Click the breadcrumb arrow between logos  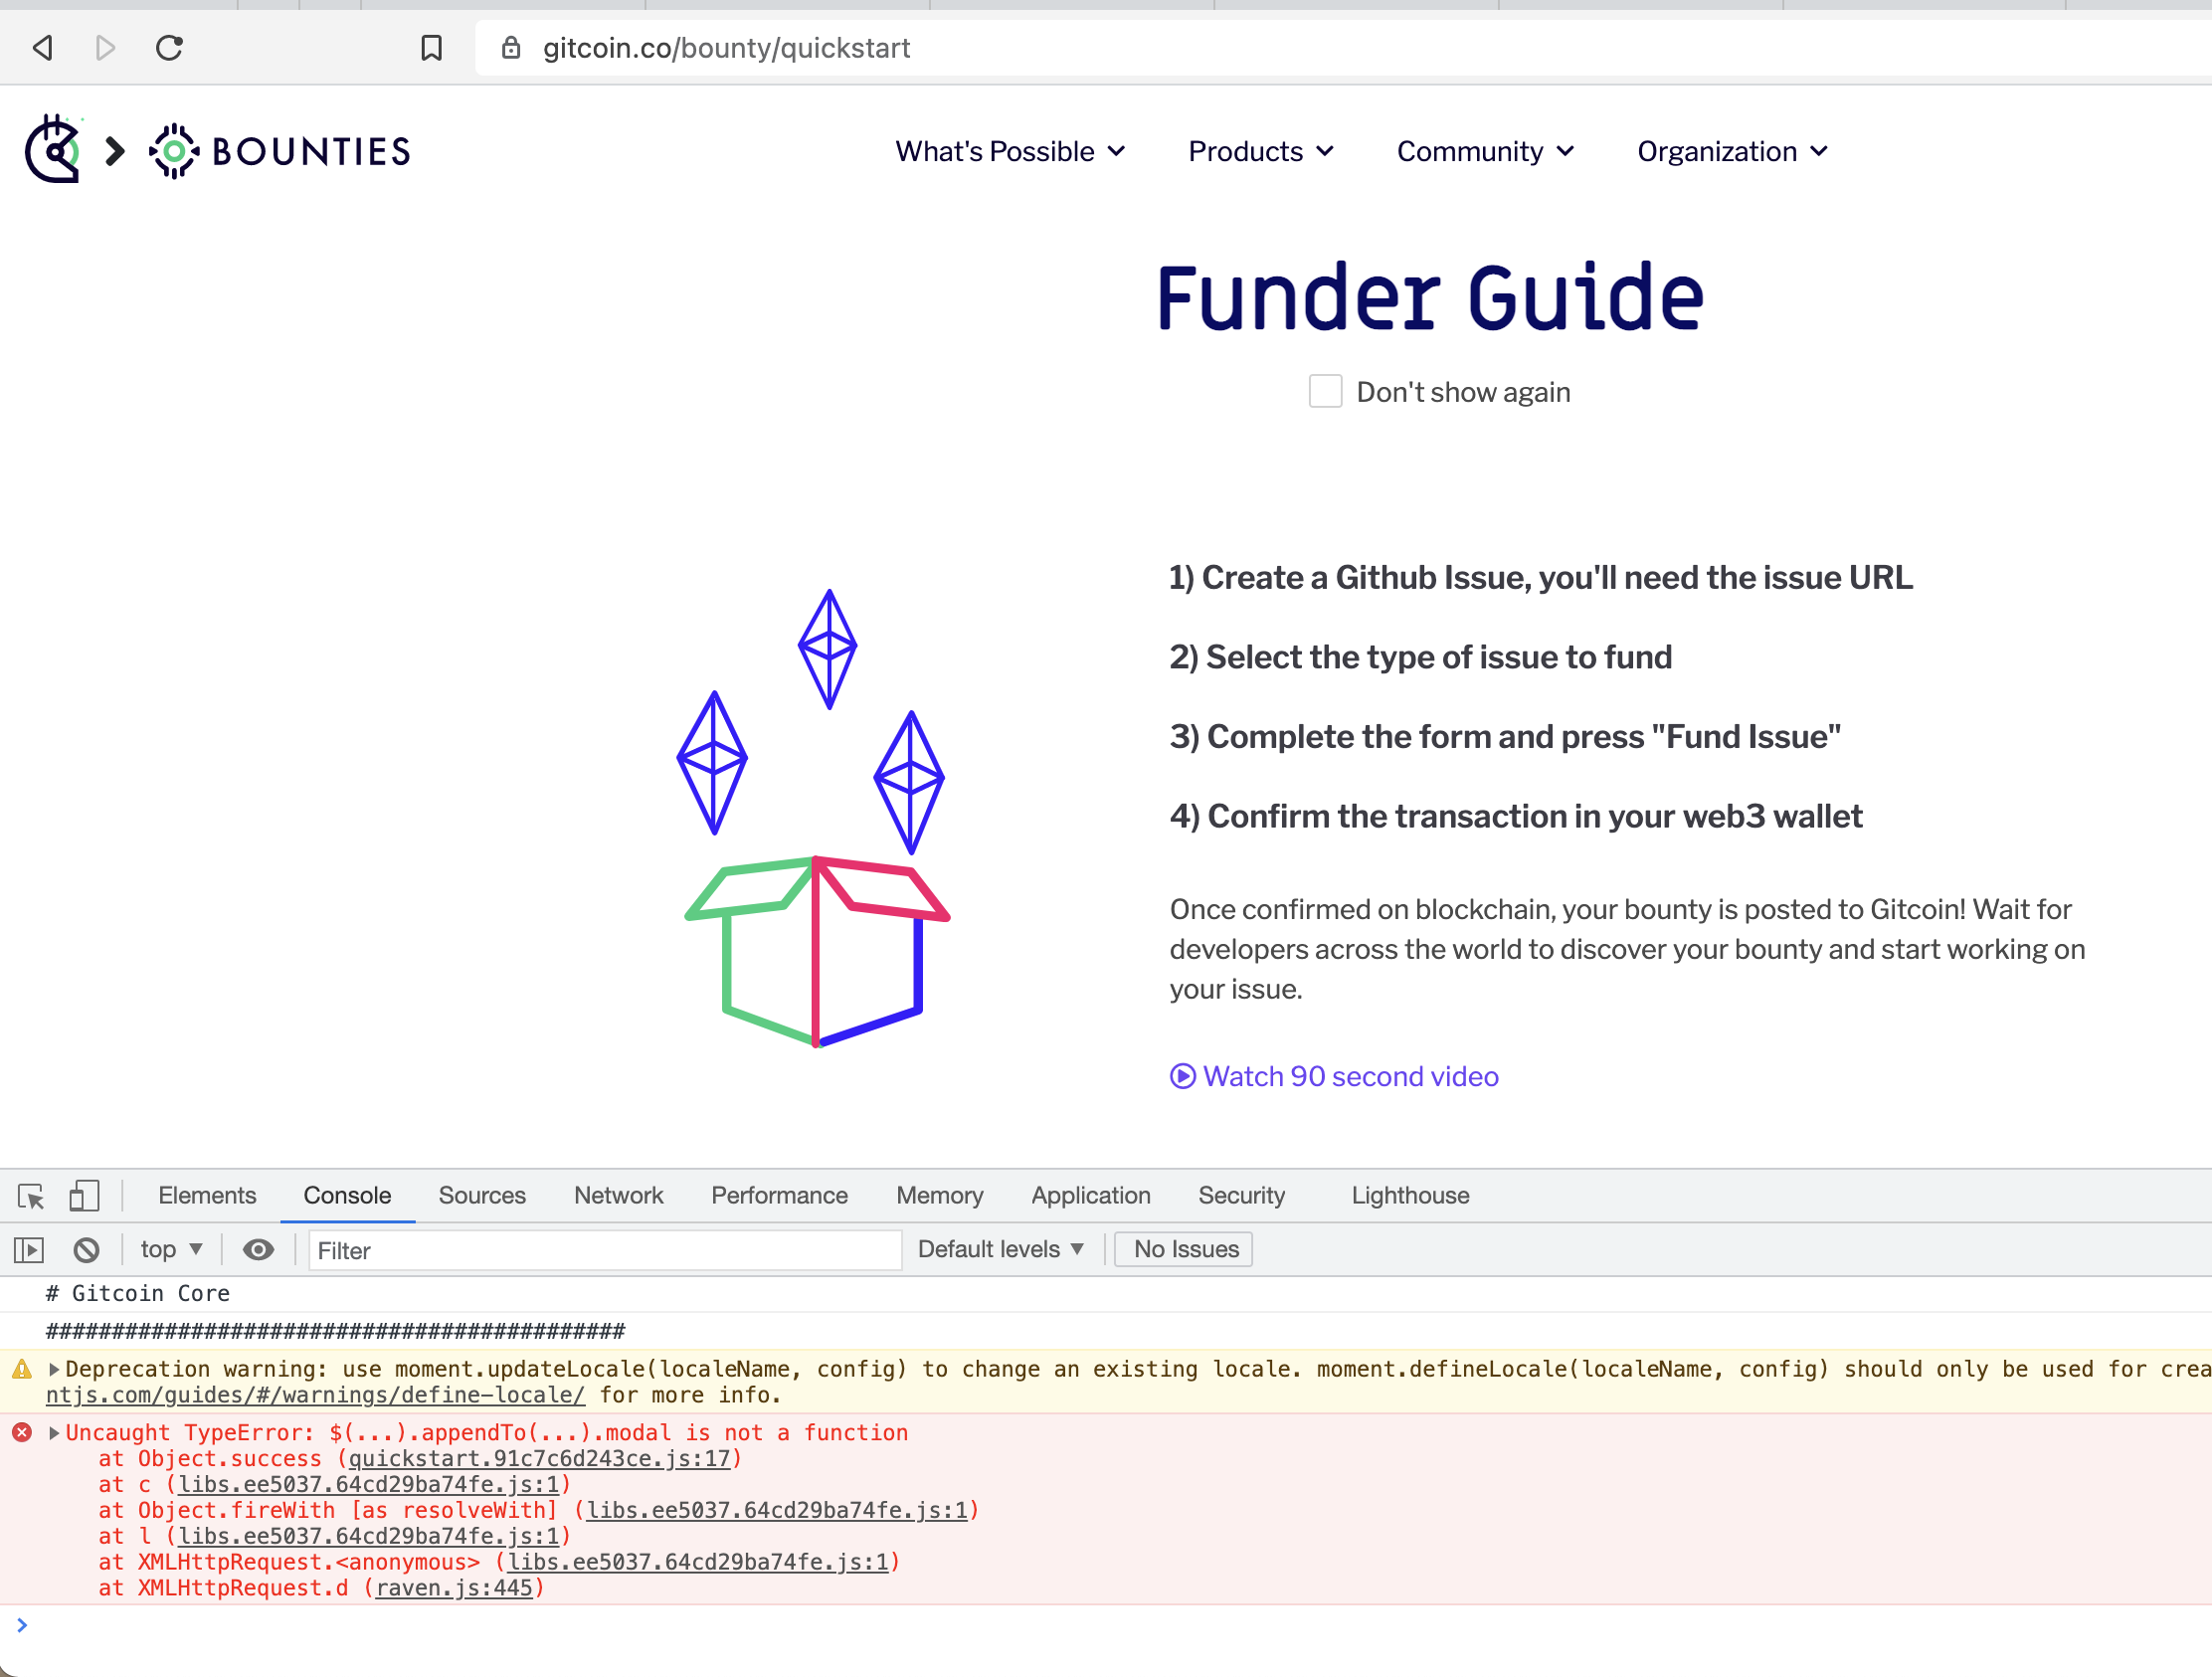(115, 151)
